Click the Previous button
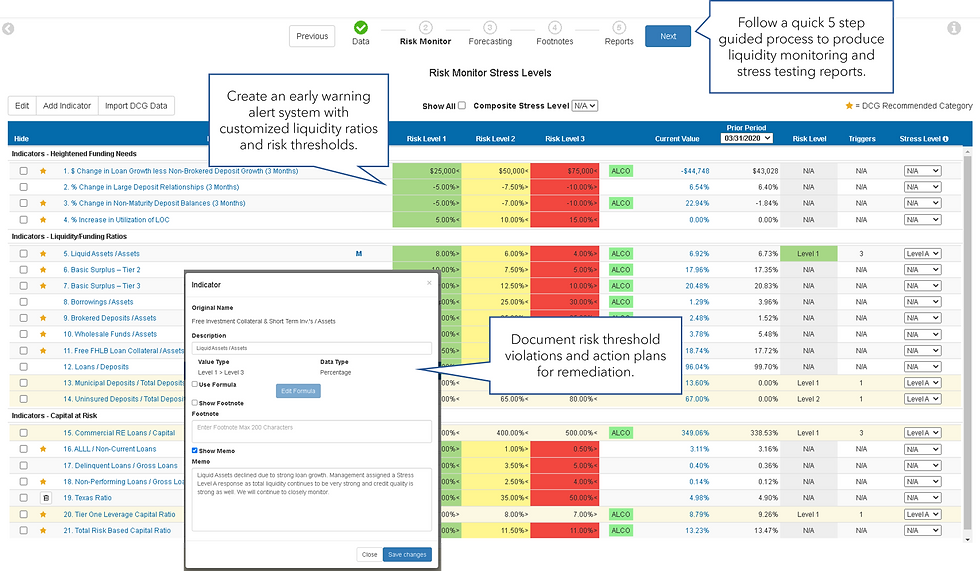Viewport: 980px width, 571px height. (x=312, y=36)
